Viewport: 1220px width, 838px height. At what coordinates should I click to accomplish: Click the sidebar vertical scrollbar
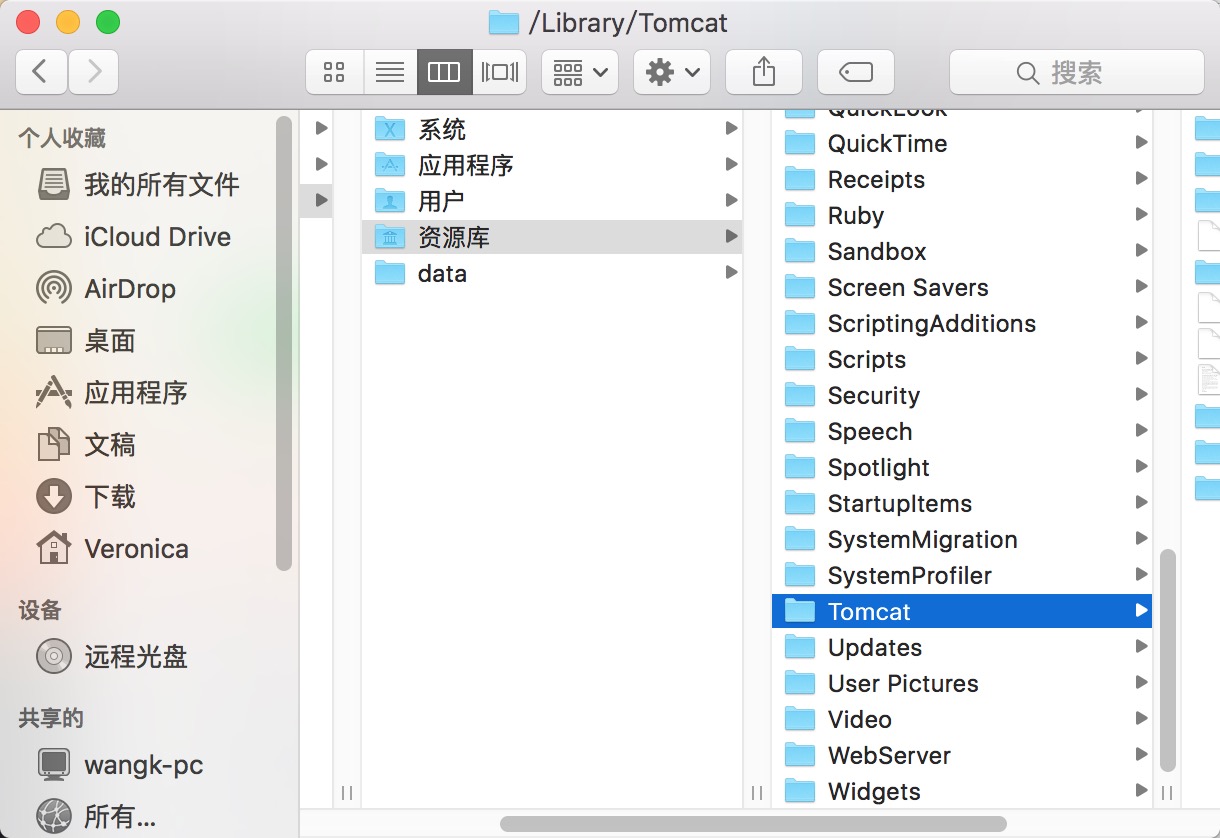tap(283, 343)
